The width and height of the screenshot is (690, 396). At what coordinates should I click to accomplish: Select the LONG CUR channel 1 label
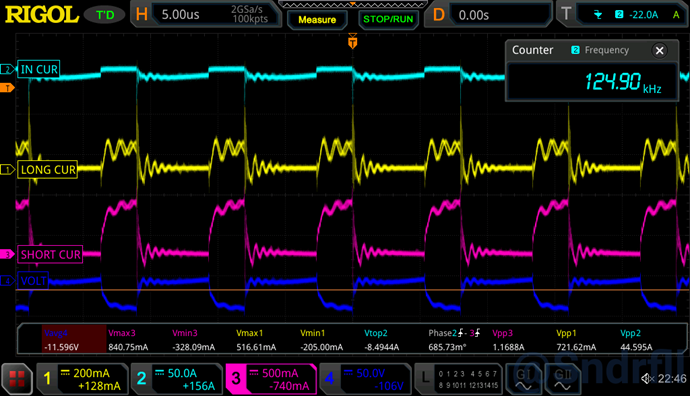(x=48, y=169)
